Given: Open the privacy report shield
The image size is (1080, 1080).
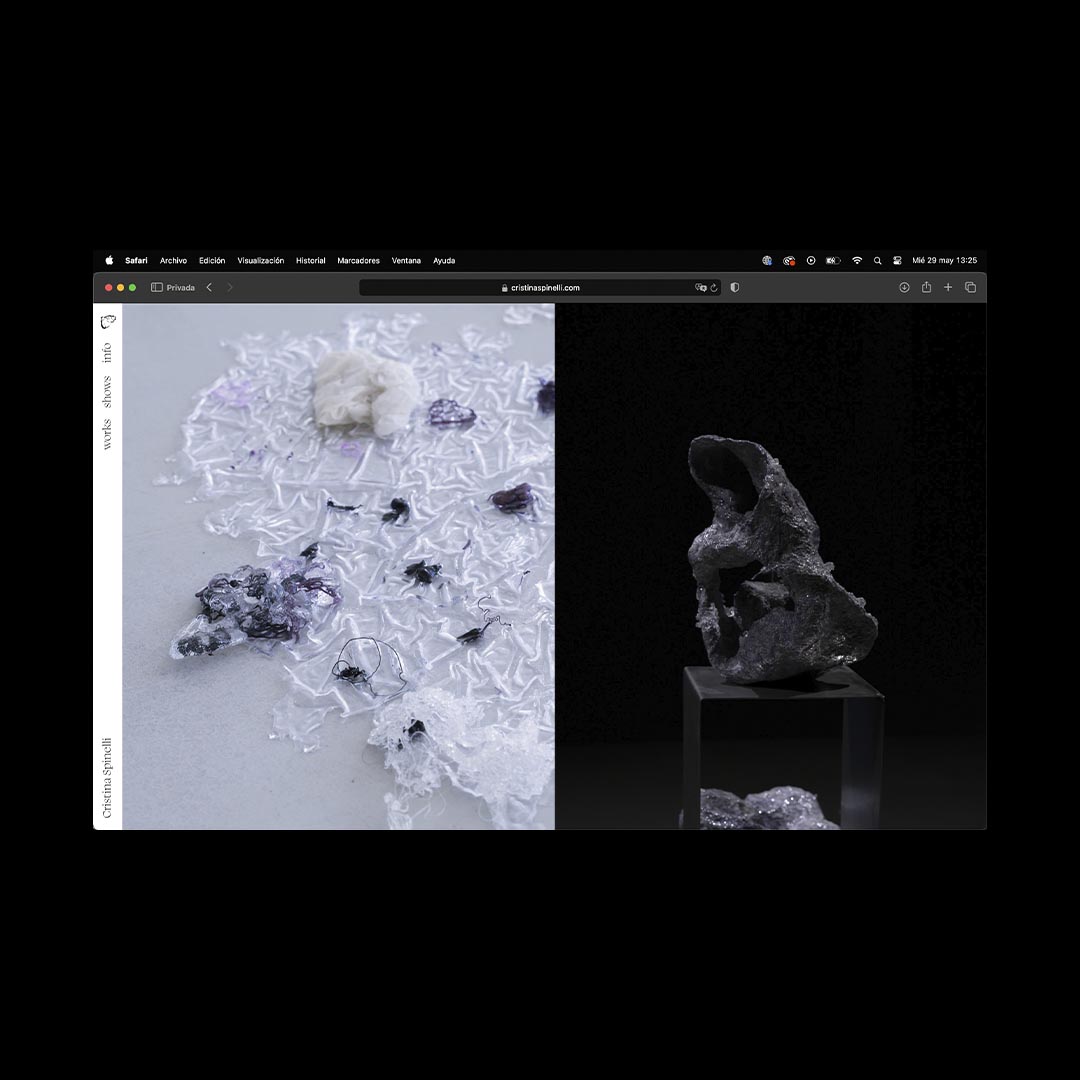Looking at the screenshot, I should 735,287.
